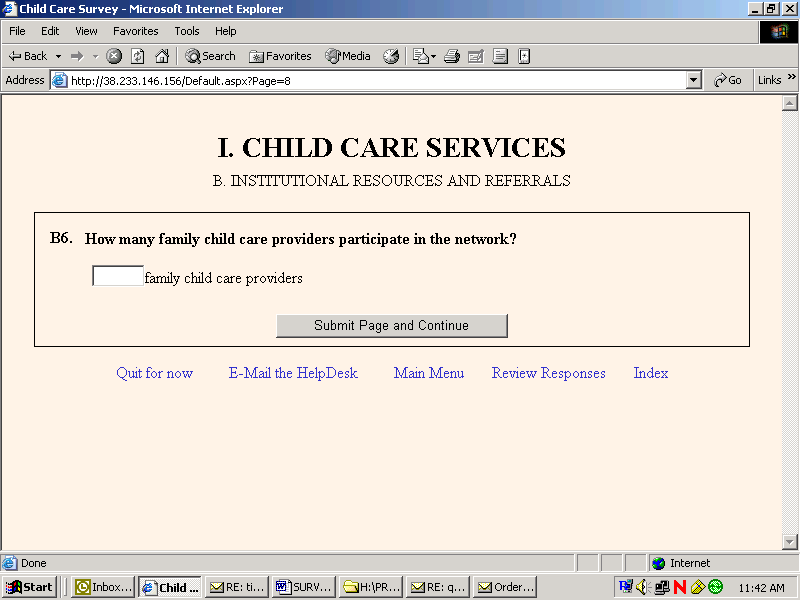Screen dimensions: 800x600
Task: Click the Internet zone status indicator
Action: pos(681,563)
